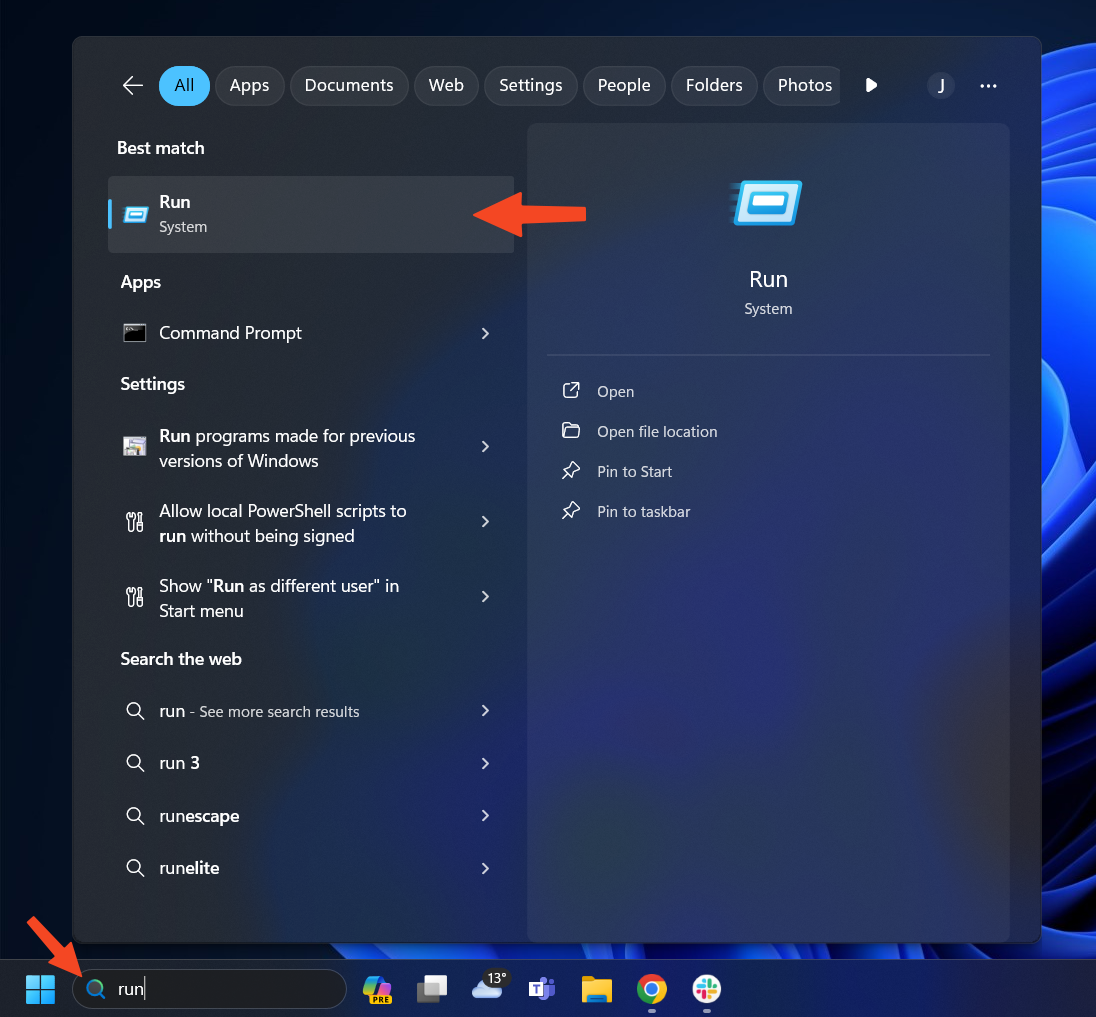Choose Pin to Start for Run

pyautogui.click(x=634, y=472)
